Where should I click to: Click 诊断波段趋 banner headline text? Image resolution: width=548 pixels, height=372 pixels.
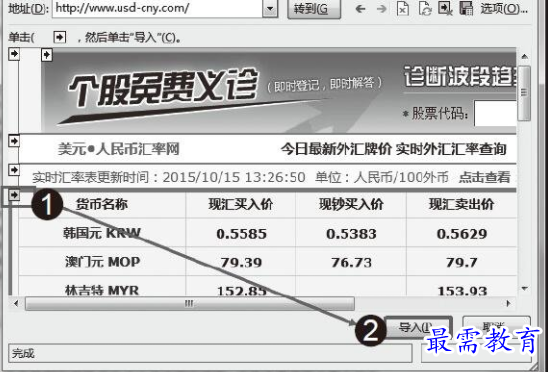(460, 77)
